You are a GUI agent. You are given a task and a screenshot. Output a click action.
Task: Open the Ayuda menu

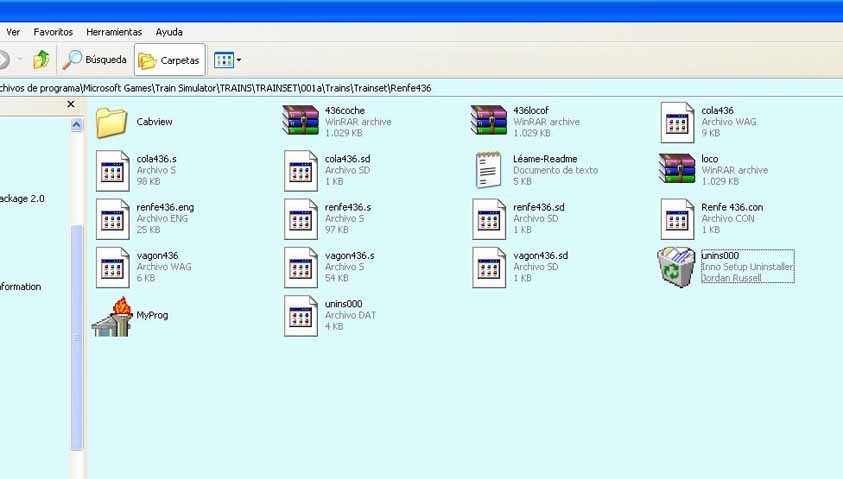click(x=169, y=32)
